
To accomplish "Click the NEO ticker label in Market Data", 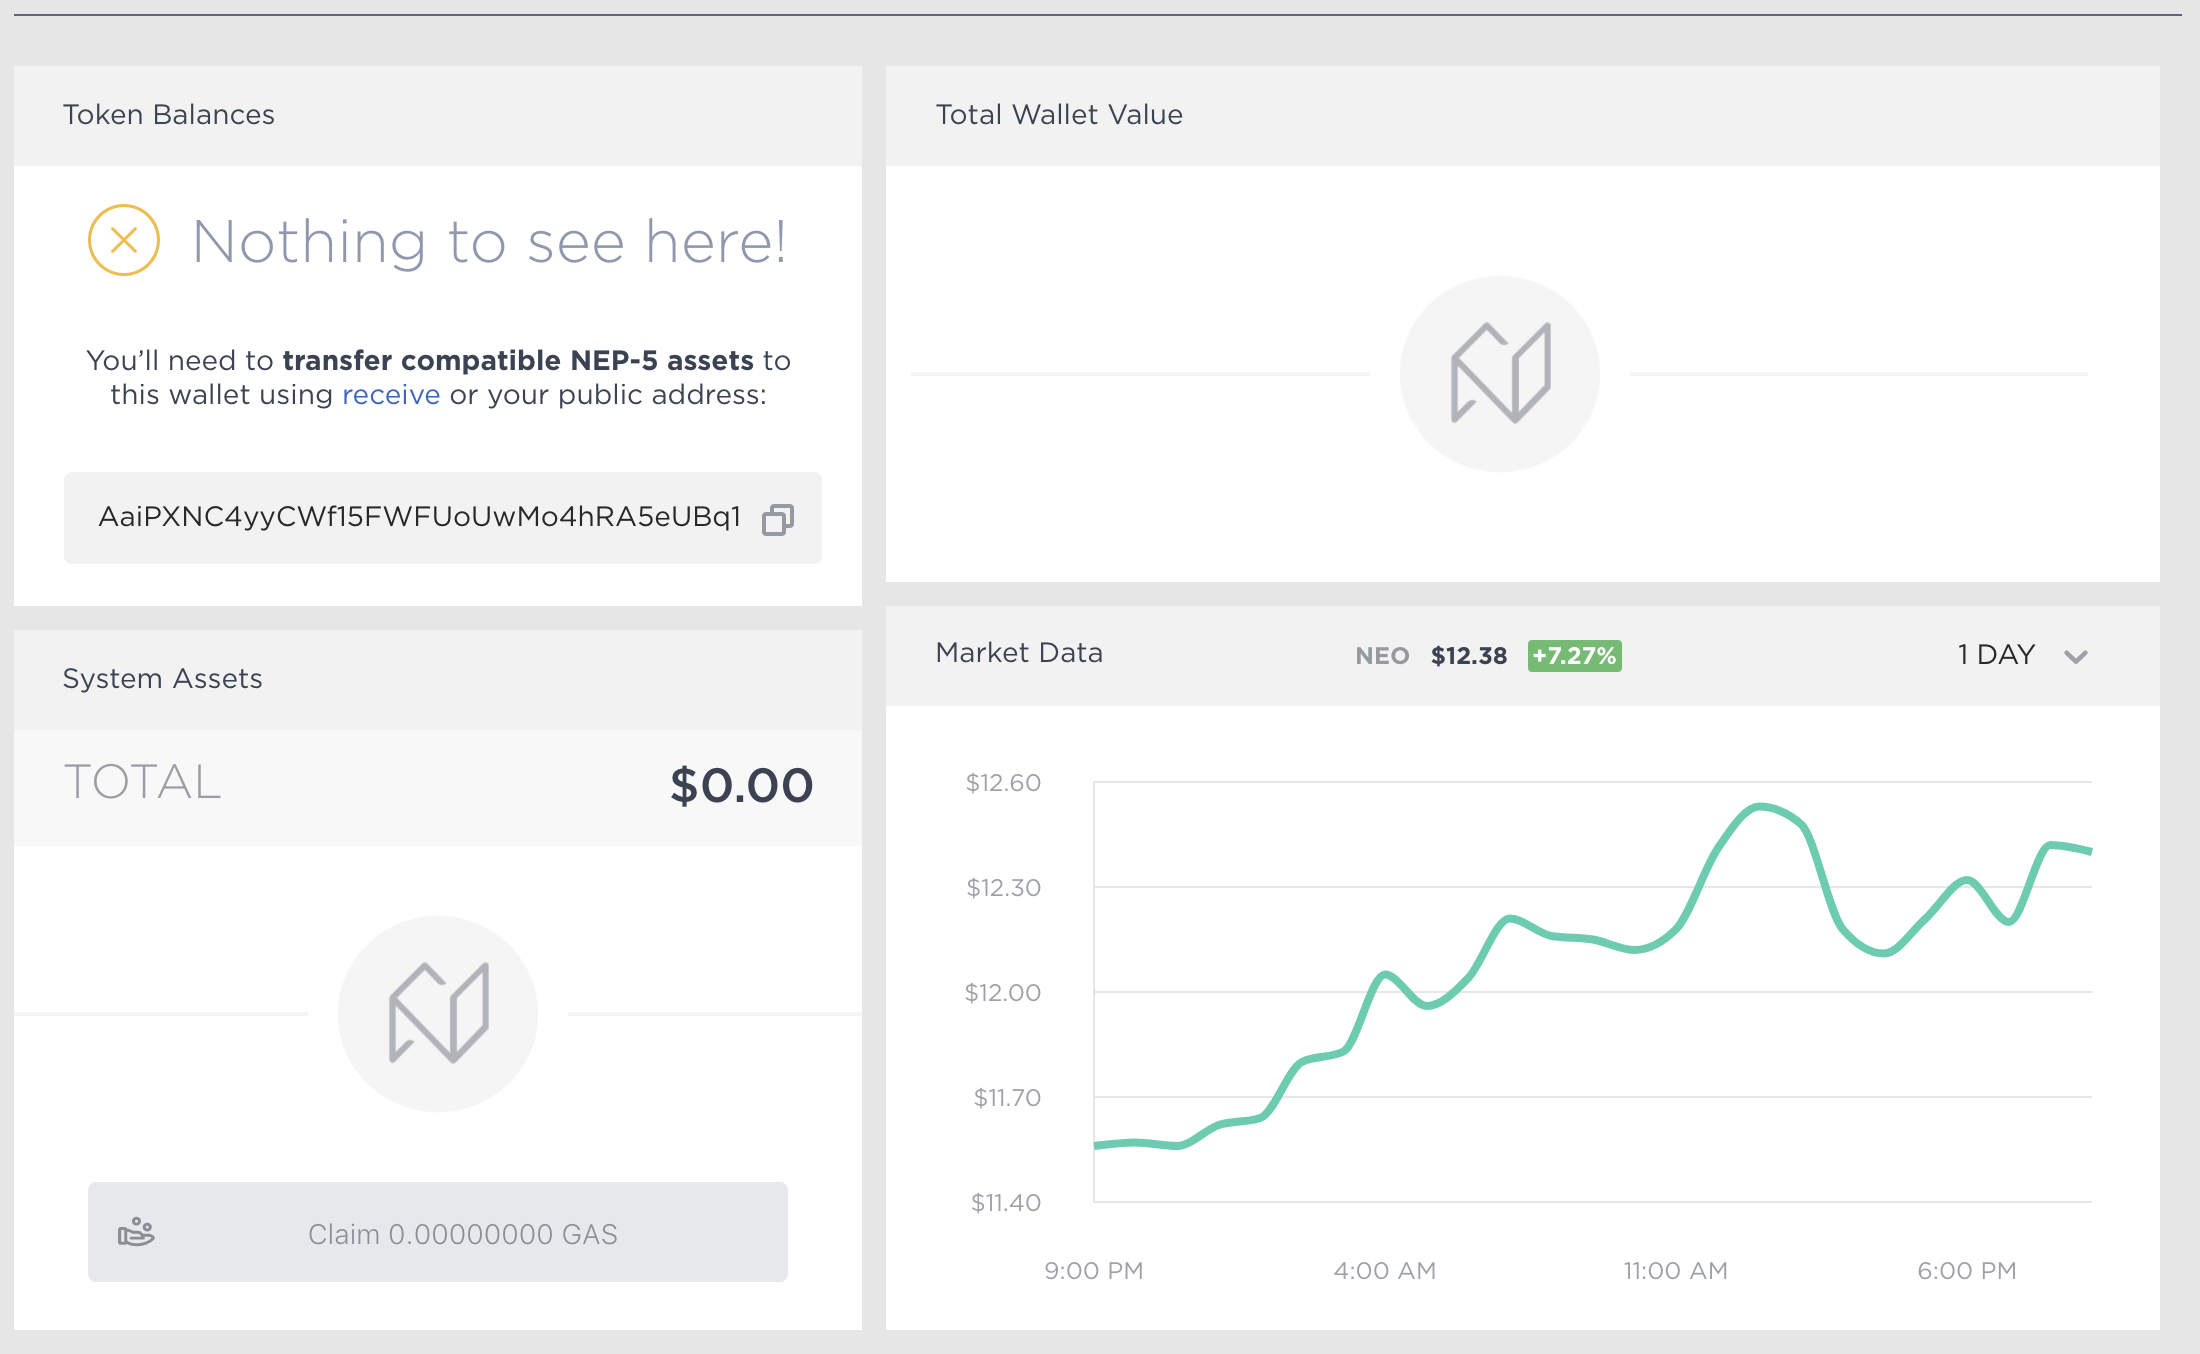I will (x=1381, y=656).
